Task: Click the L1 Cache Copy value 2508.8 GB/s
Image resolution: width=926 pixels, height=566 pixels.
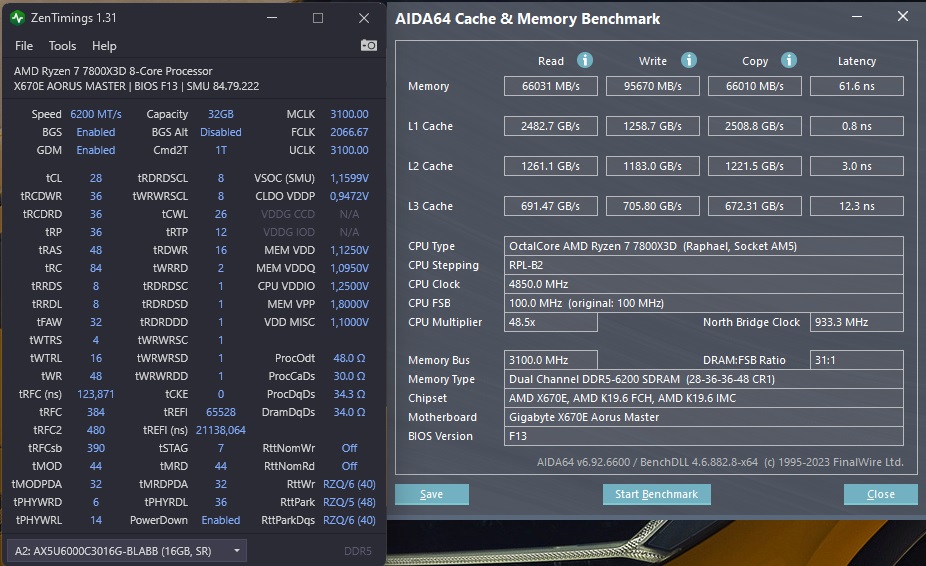Action: click(755, 126)
